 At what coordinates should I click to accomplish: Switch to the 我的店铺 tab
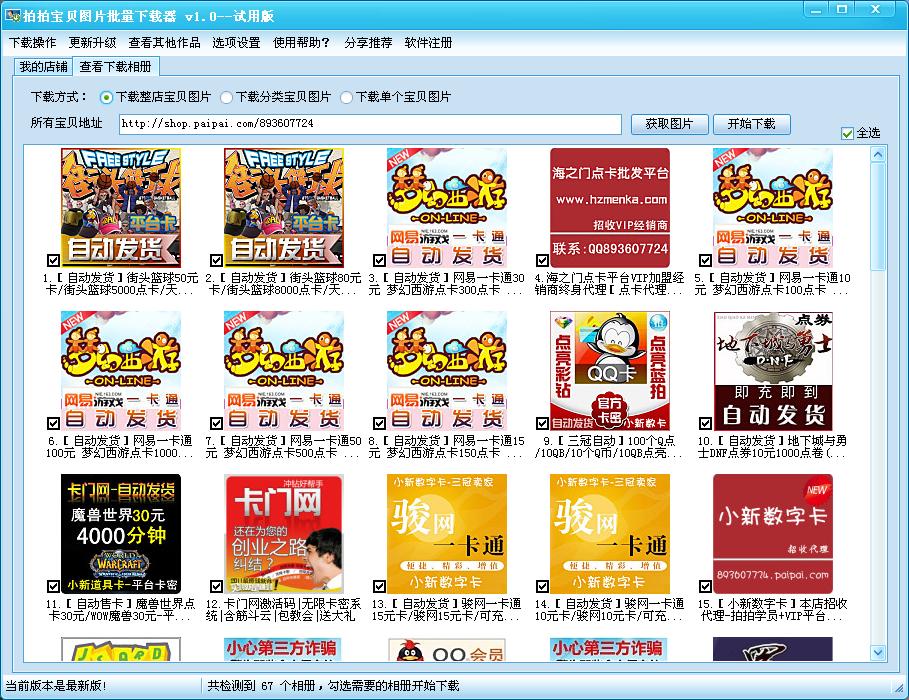point(43,67)
